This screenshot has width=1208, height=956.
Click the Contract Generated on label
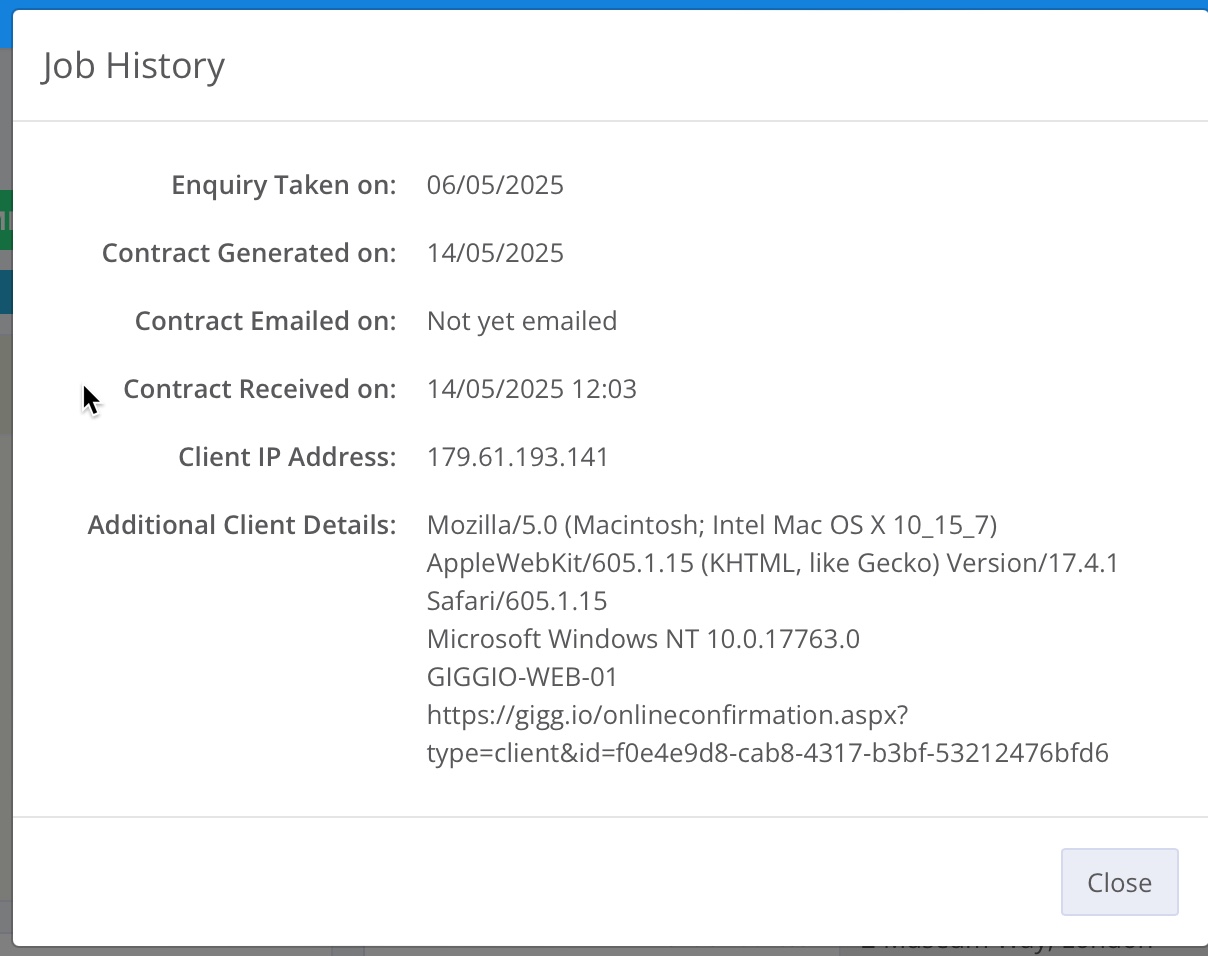249,253
